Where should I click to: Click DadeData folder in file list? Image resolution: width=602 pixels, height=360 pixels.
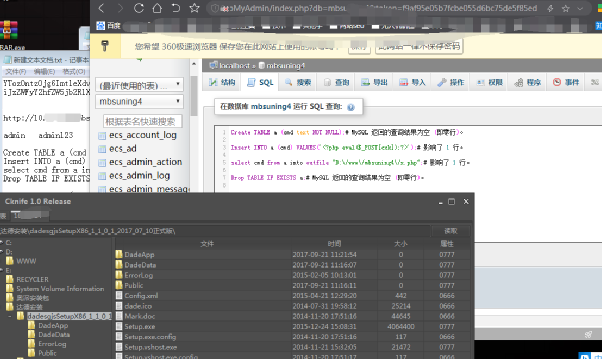click(140, 265)
